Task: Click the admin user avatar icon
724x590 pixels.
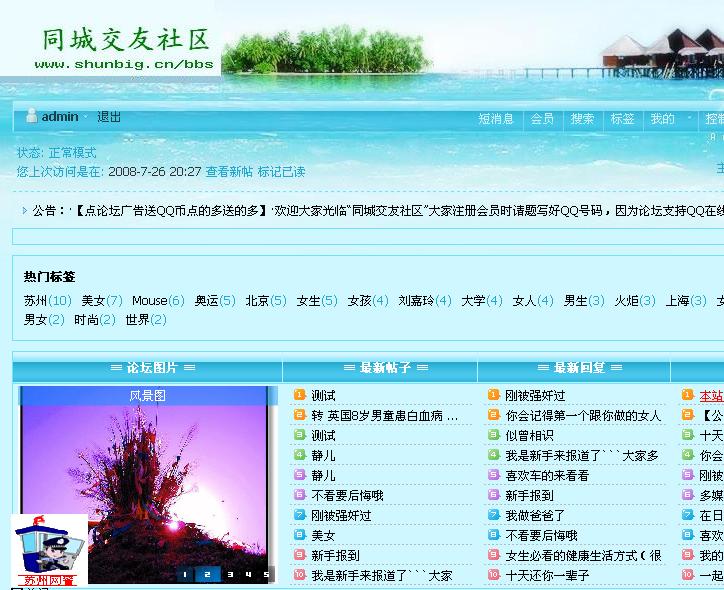Action: (31, 115)
